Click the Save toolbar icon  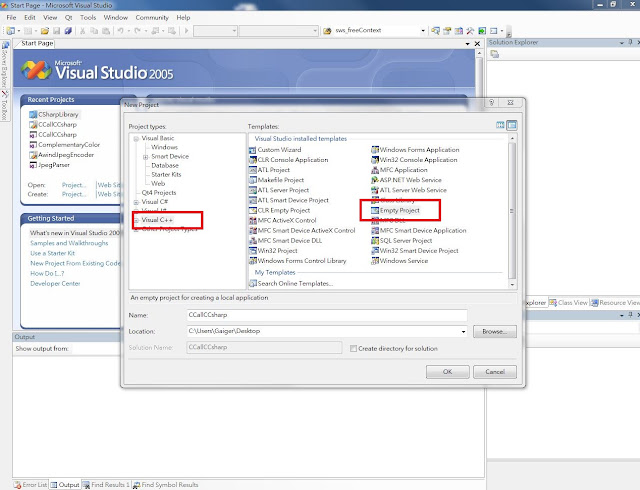[x=57, y=31]
